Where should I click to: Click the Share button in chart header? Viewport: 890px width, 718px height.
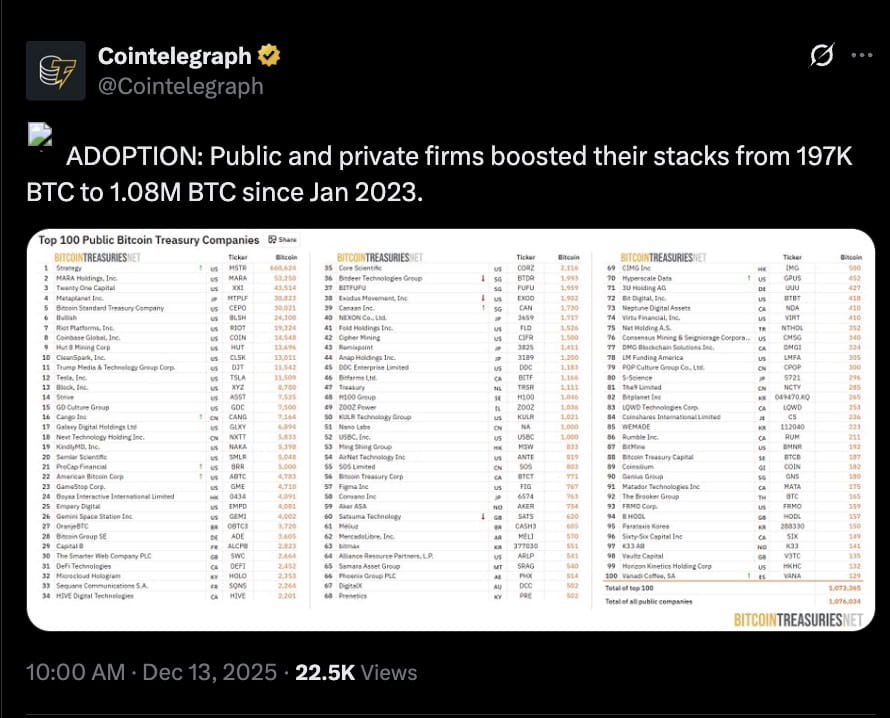[x=283, y=240]
